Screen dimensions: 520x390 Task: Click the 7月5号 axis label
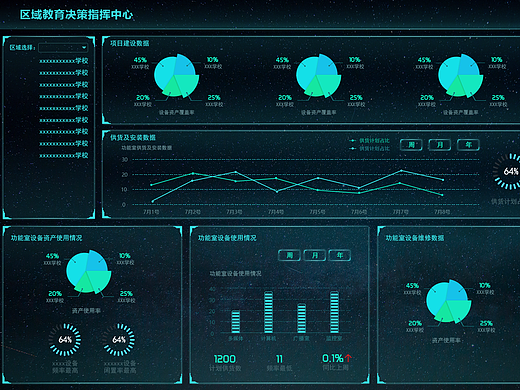(317, 212)
